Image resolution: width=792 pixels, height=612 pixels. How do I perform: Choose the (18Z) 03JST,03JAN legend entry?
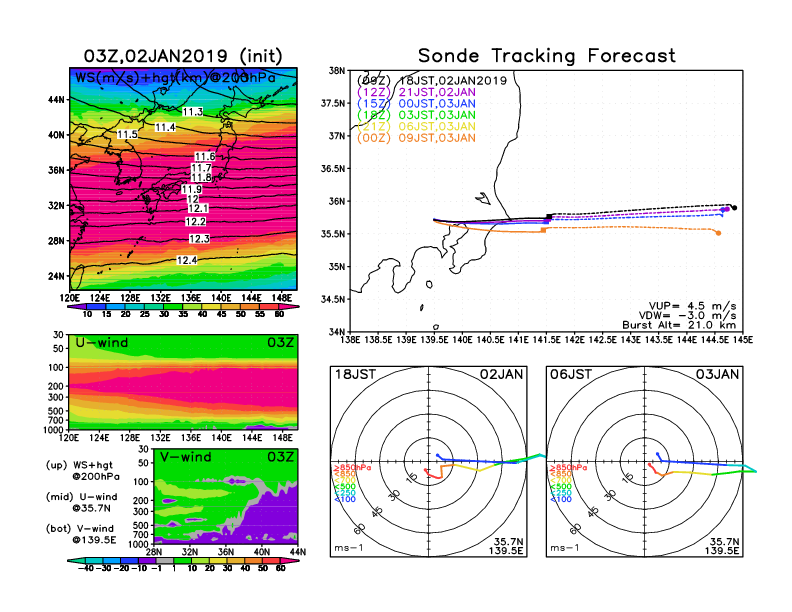point(416,115)
